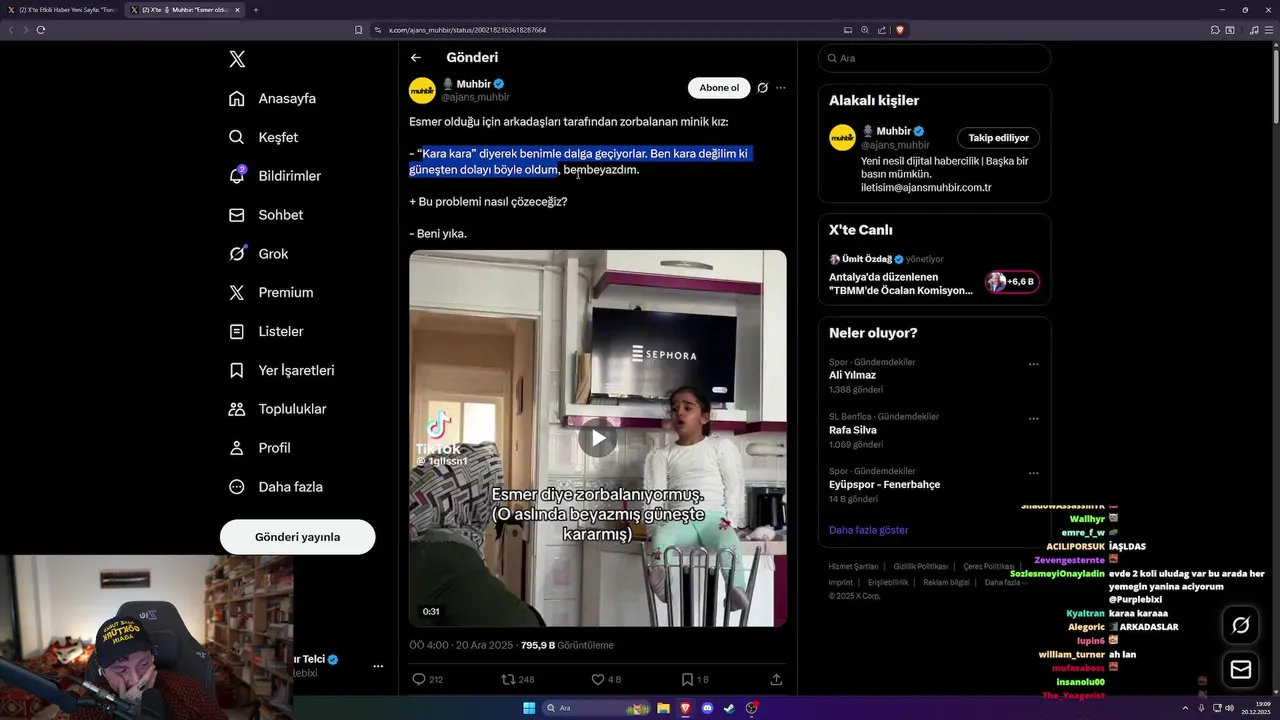This screenshot has height=720, width=1280.
Task: Click +6,8 B listeners badge
Action: coord(1012,282)
